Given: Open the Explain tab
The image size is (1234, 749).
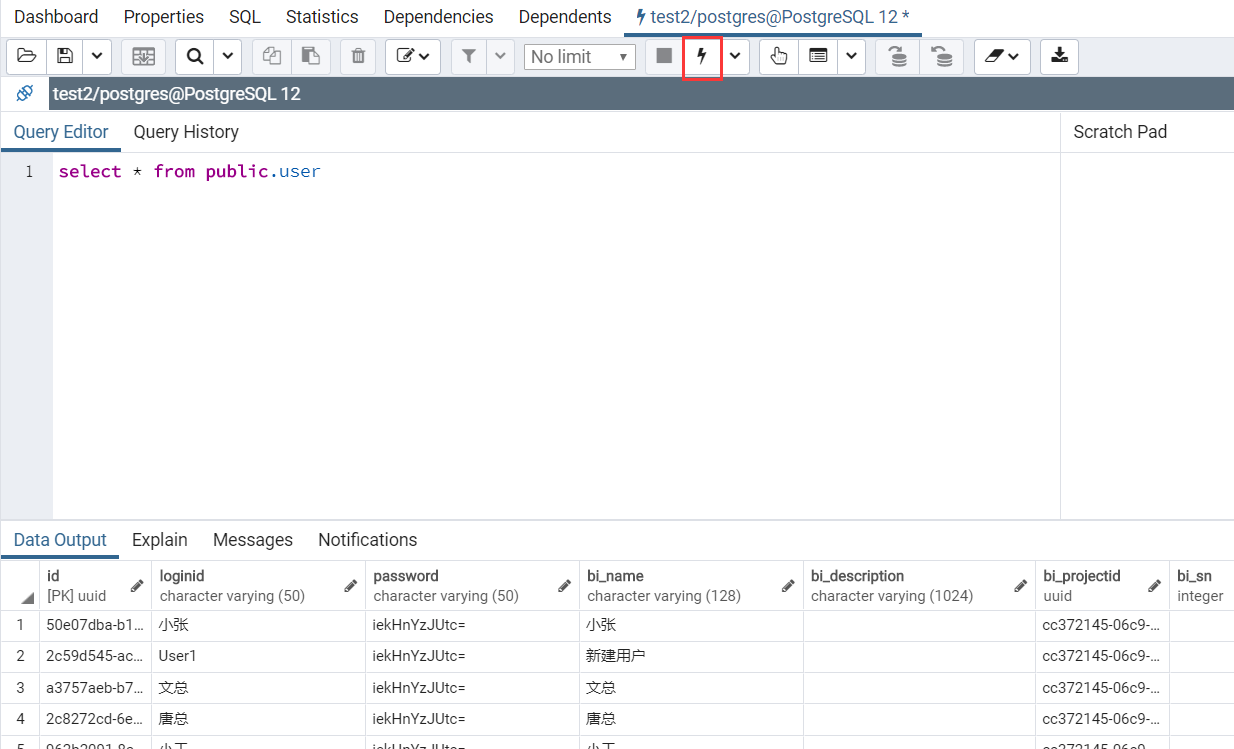Looking at the screenshot, I should (159, 540).
